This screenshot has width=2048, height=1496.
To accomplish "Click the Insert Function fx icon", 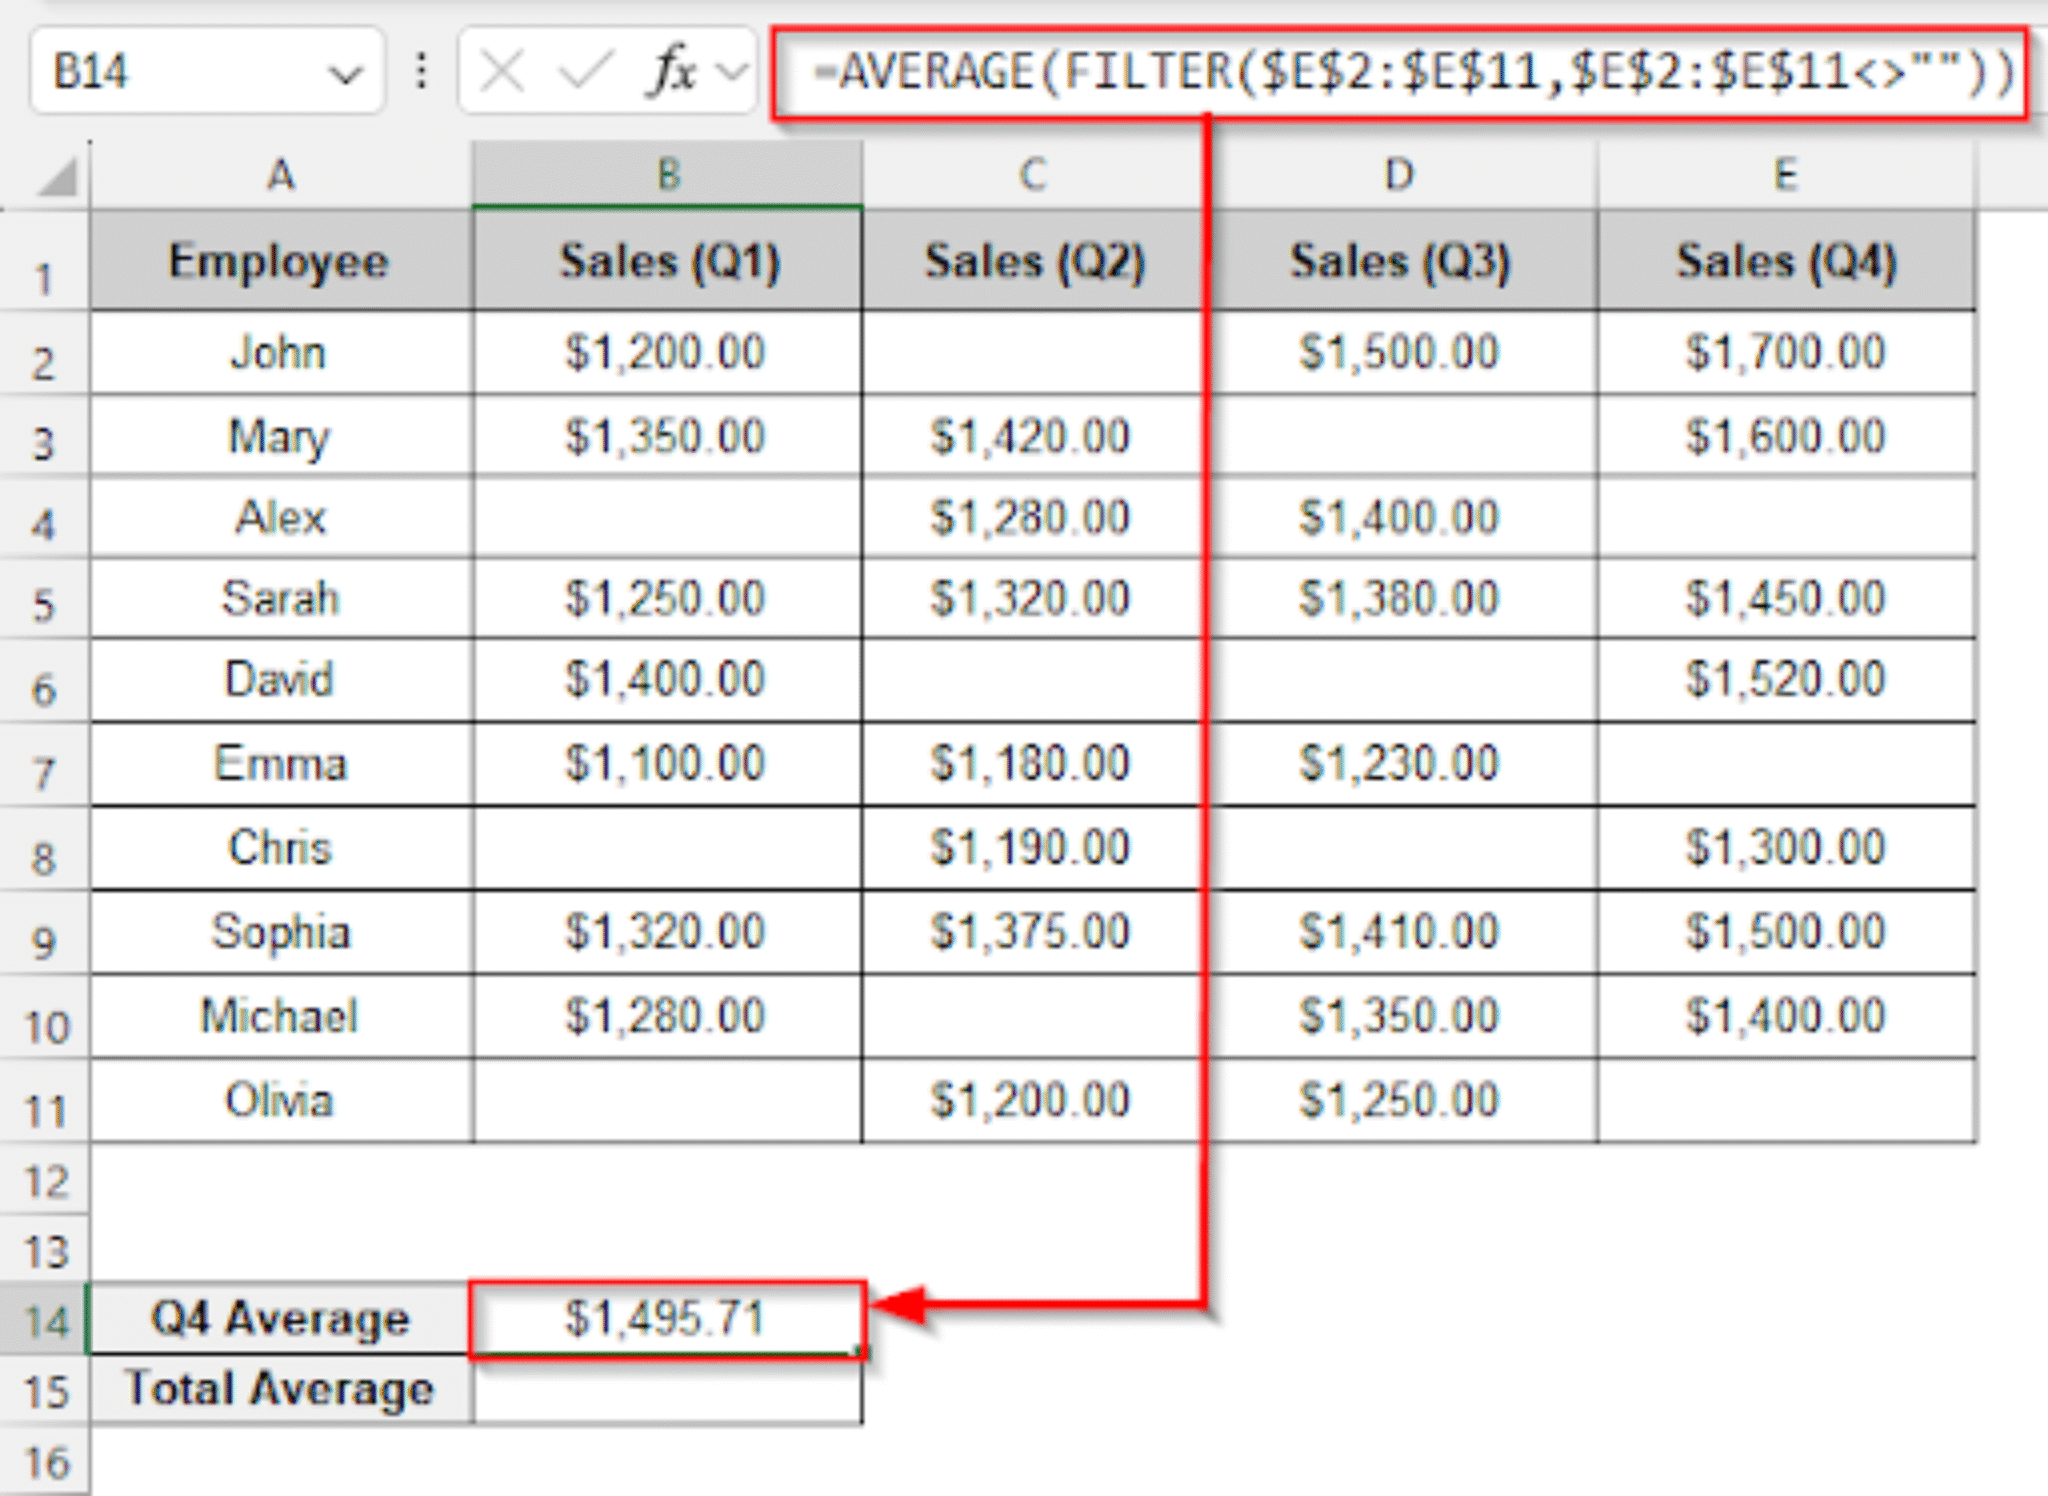I will point(673,72).
